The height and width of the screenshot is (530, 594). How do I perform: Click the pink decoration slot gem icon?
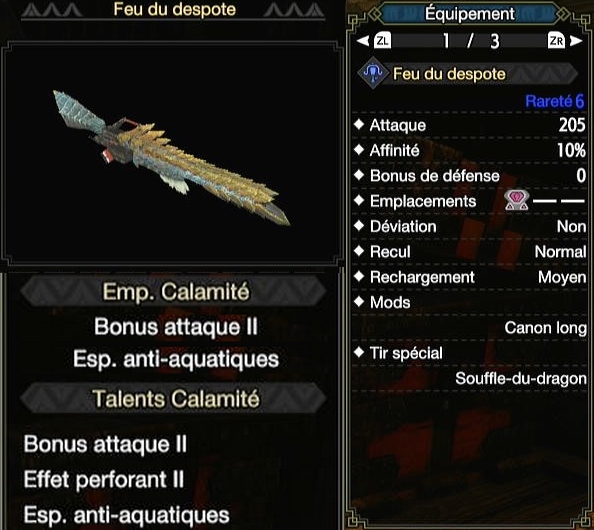point(517,201)
